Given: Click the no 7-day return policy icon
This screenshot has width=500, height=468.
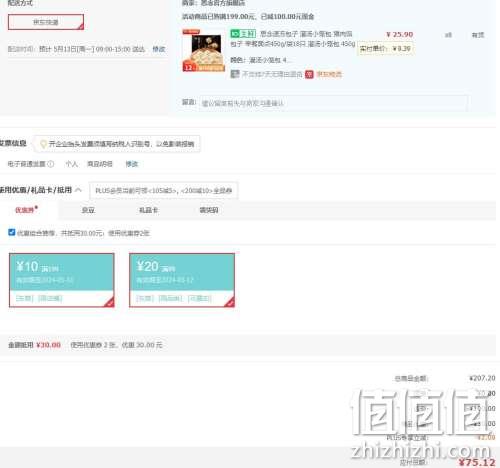Looking at the screenshot, I should (x=235, y=74).
